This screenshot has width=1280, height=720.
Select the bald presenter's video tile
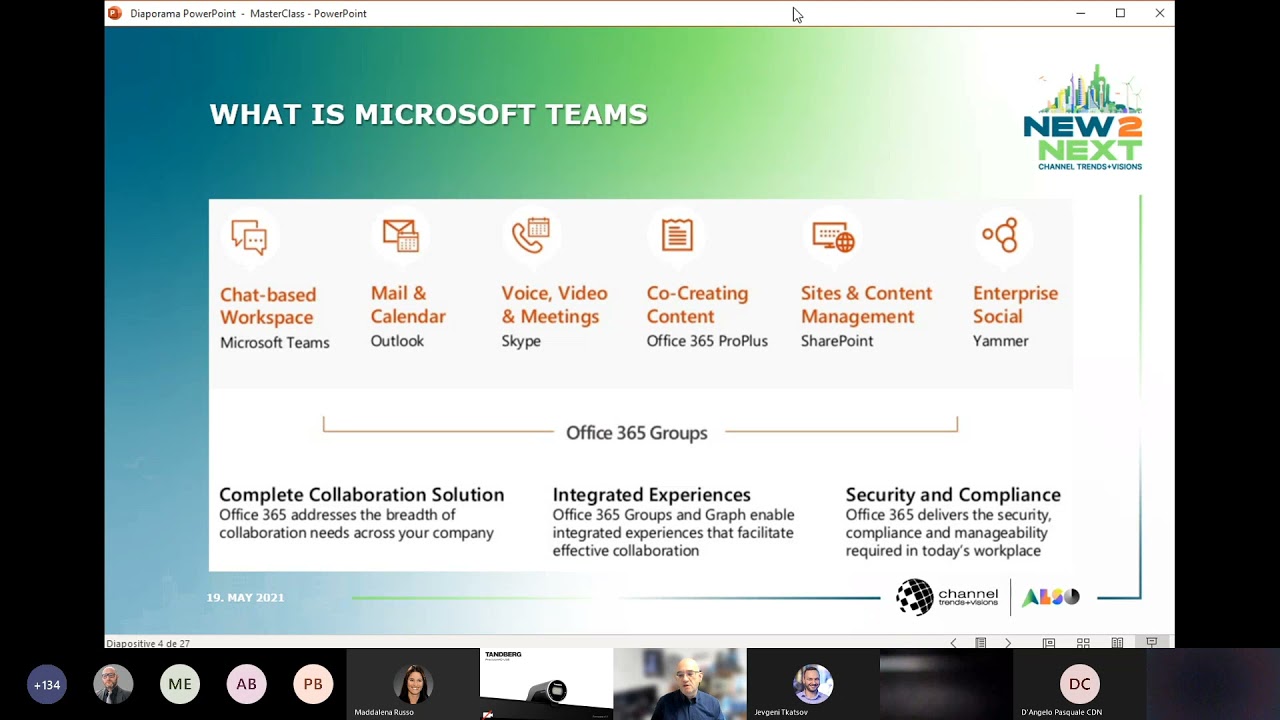pyautogui.click(x=680, y=684)
